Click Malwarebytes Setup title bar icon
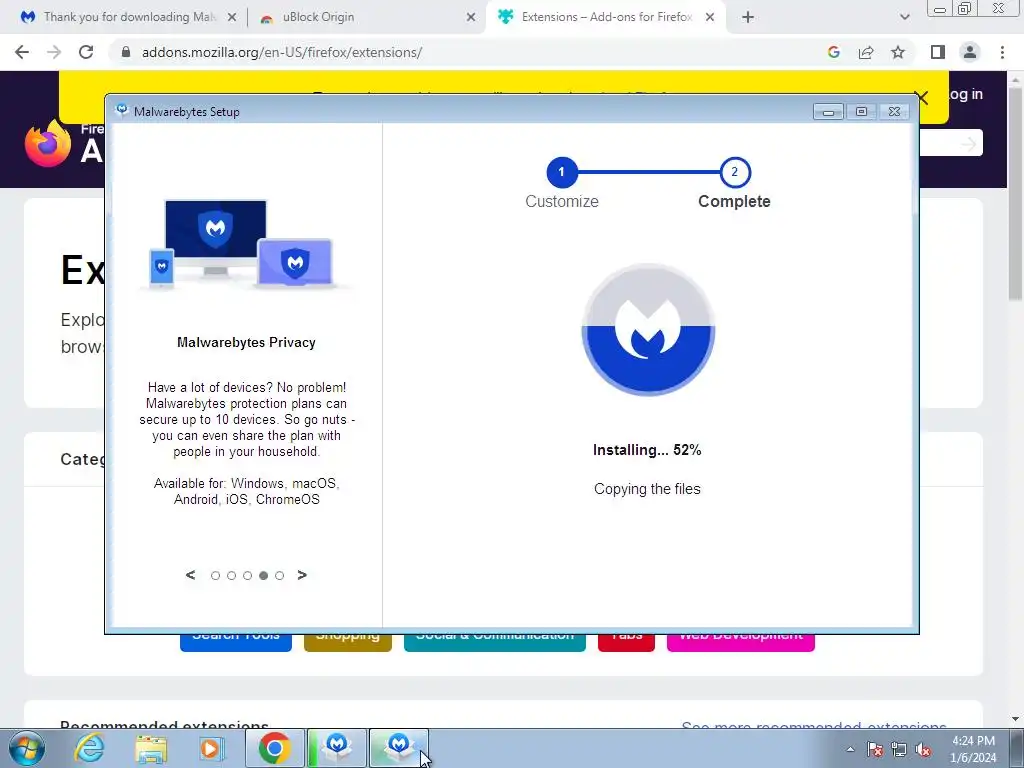The width and height of the screenshot is (1024, 768). point(121,110)
